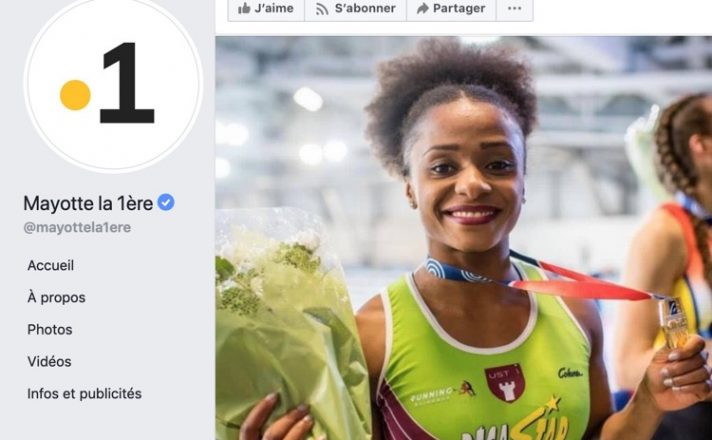
Task: Go to Accueil in the sidebar
Action: pos(50,265)
